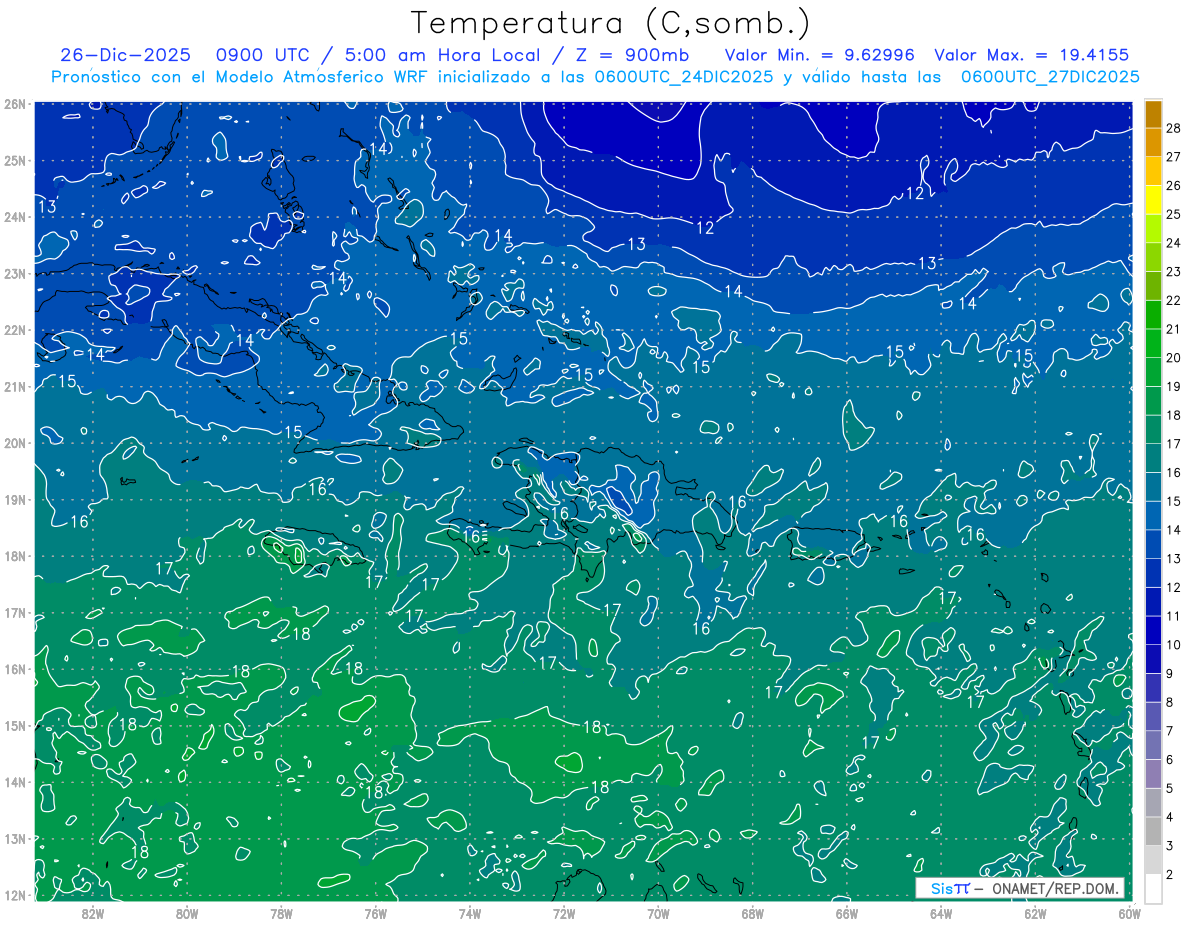Screen dimensions: 1200x927
Task: Click the 'Valor Min. = 9.62996' value
Action: pyautogui.click(x=819, y=54)
